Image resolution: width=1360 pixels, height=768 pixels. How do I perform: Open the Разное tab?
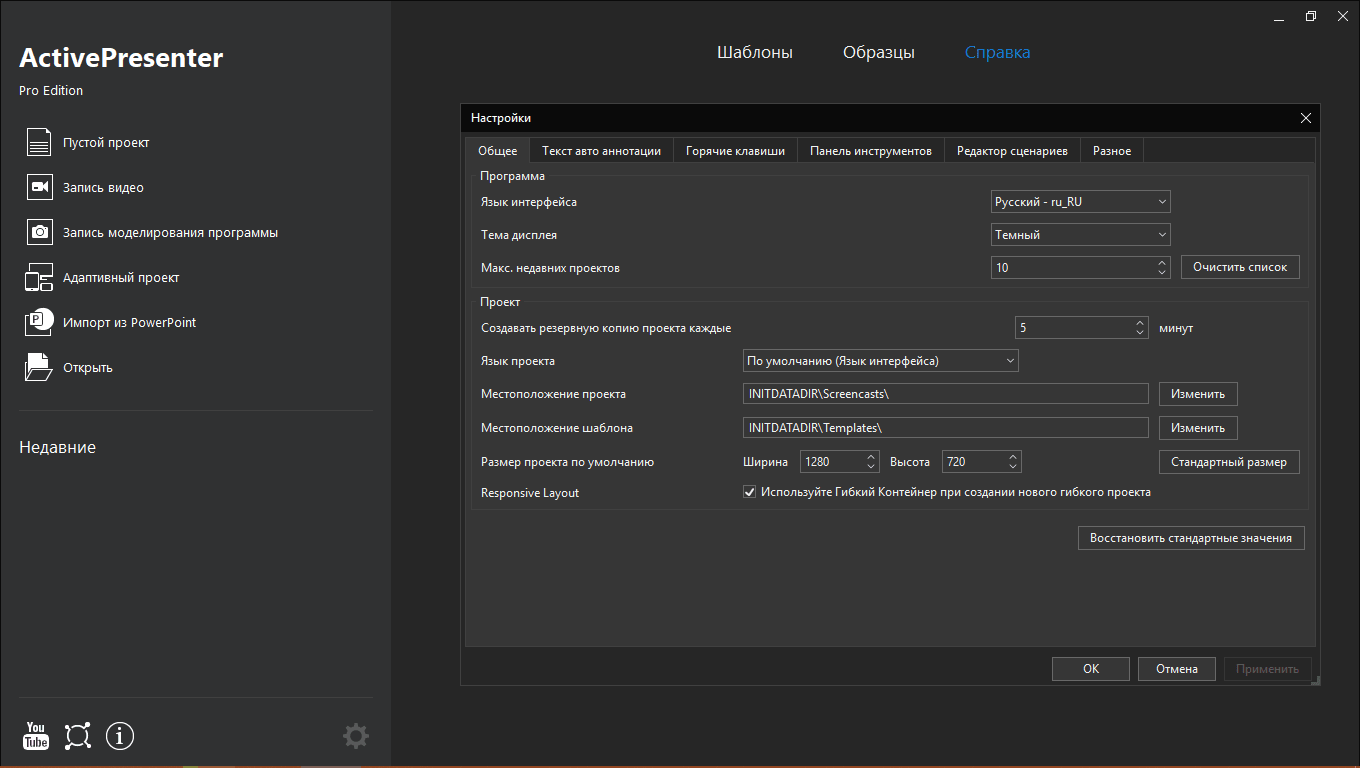pyautogui.click(x=1112, y=151)
